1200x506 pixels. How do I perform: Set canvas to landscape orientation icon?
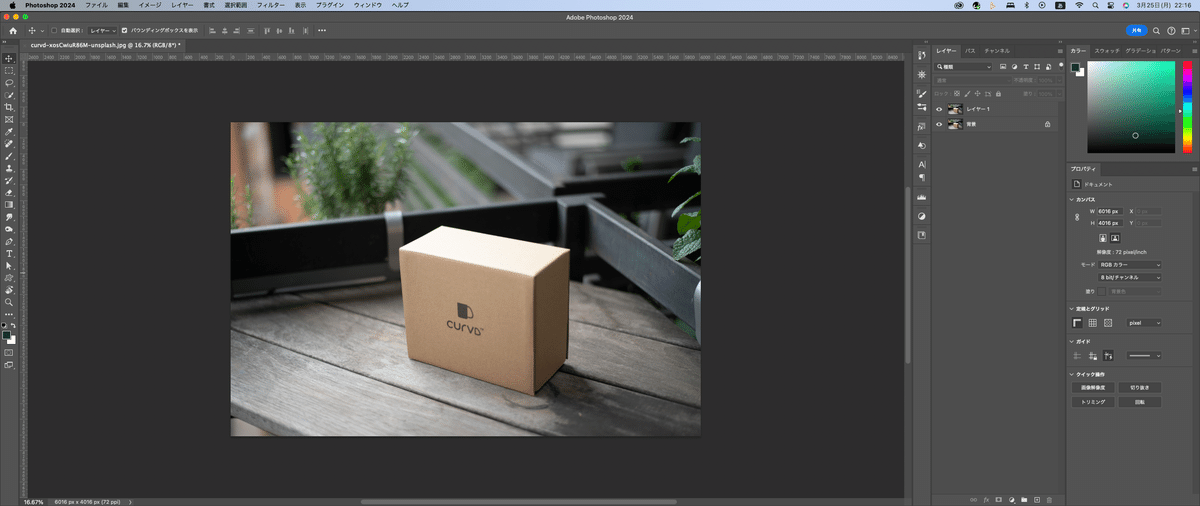pos(1114,238)
